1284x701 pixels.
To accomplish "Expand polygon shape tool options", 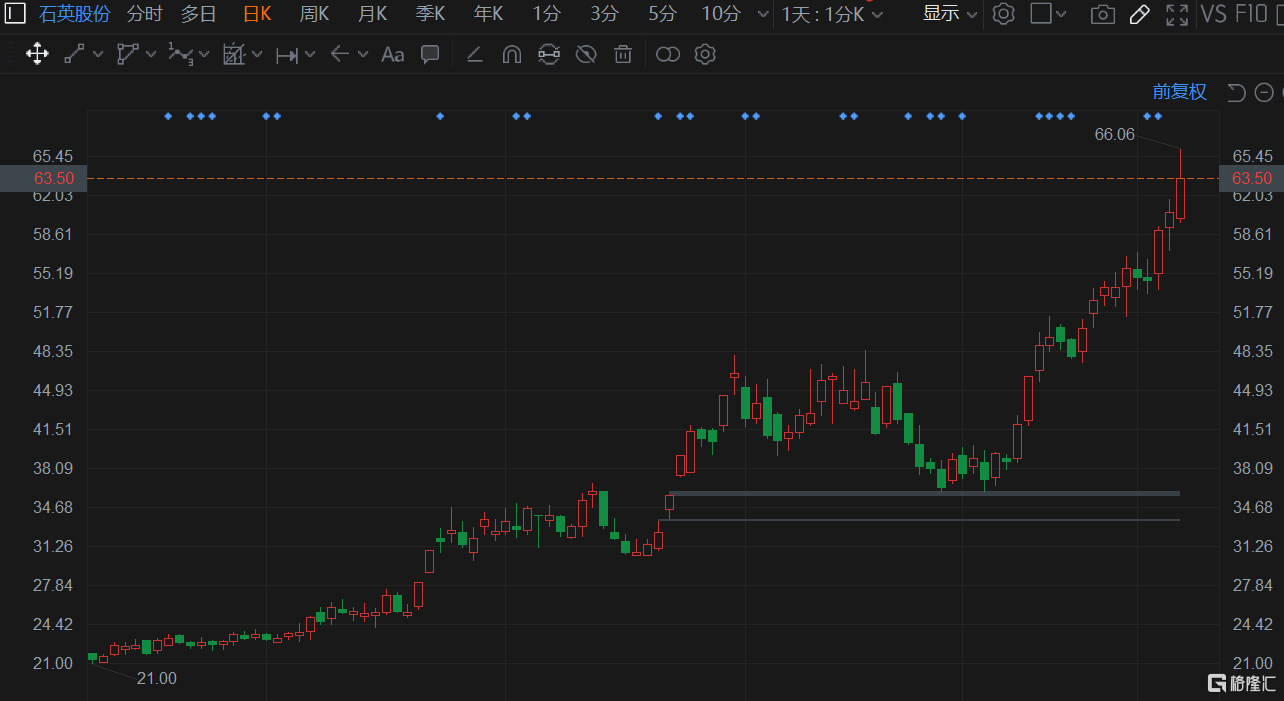I will pos(151,54).
